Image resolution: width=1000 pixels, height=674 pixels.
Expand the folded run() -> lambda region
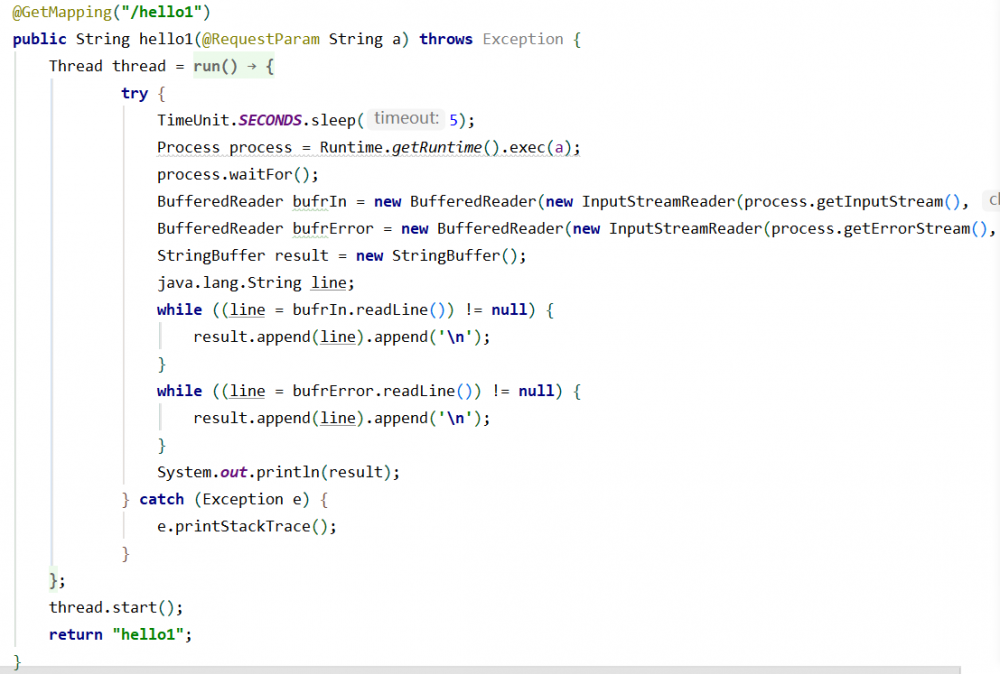233,66
